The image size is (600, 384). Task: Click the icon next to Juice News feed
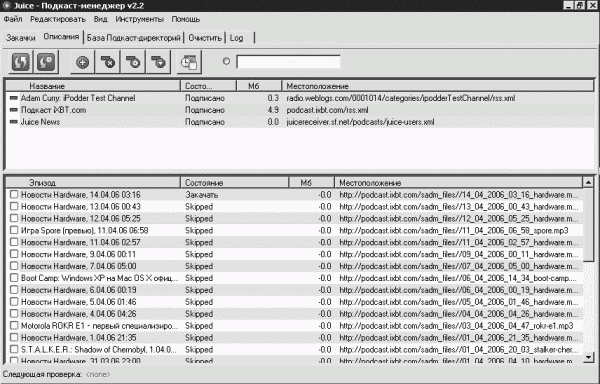point(13,122)
